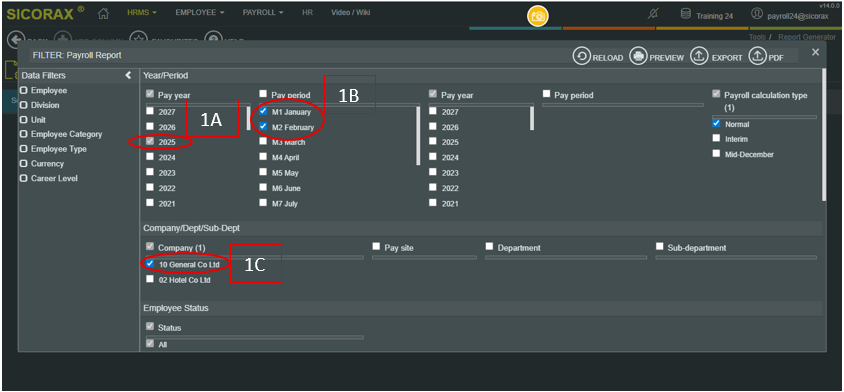The height and width of the screenshot is (392, 844).
Task: Check 2024 in the first Pay year list
Action: [150, 157]
